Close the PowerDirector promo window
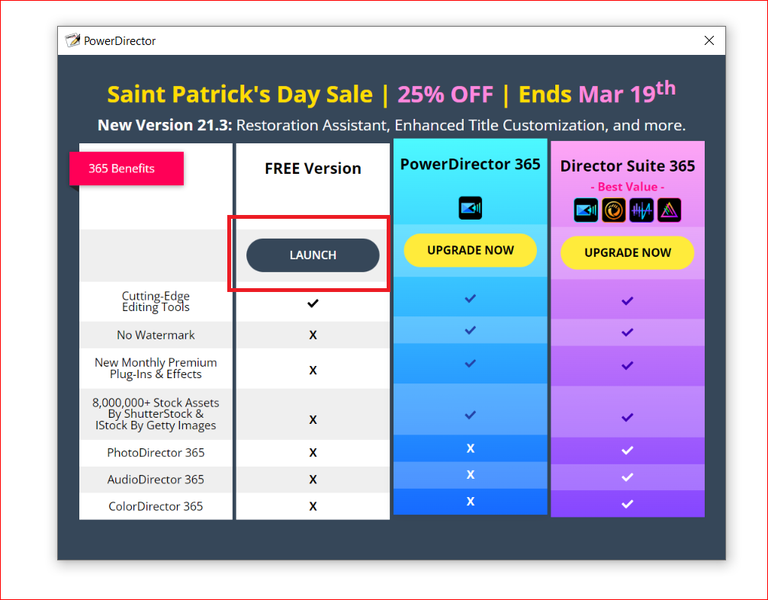 coord(709,41)
